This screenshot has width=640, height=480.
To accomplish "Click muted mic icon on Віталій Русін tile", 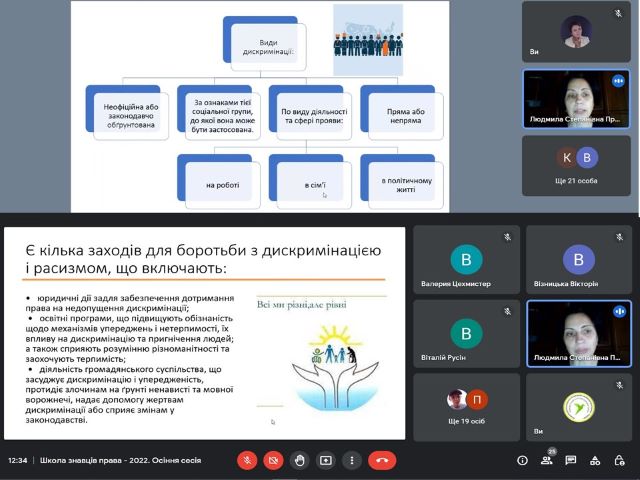I will point(507,311).
